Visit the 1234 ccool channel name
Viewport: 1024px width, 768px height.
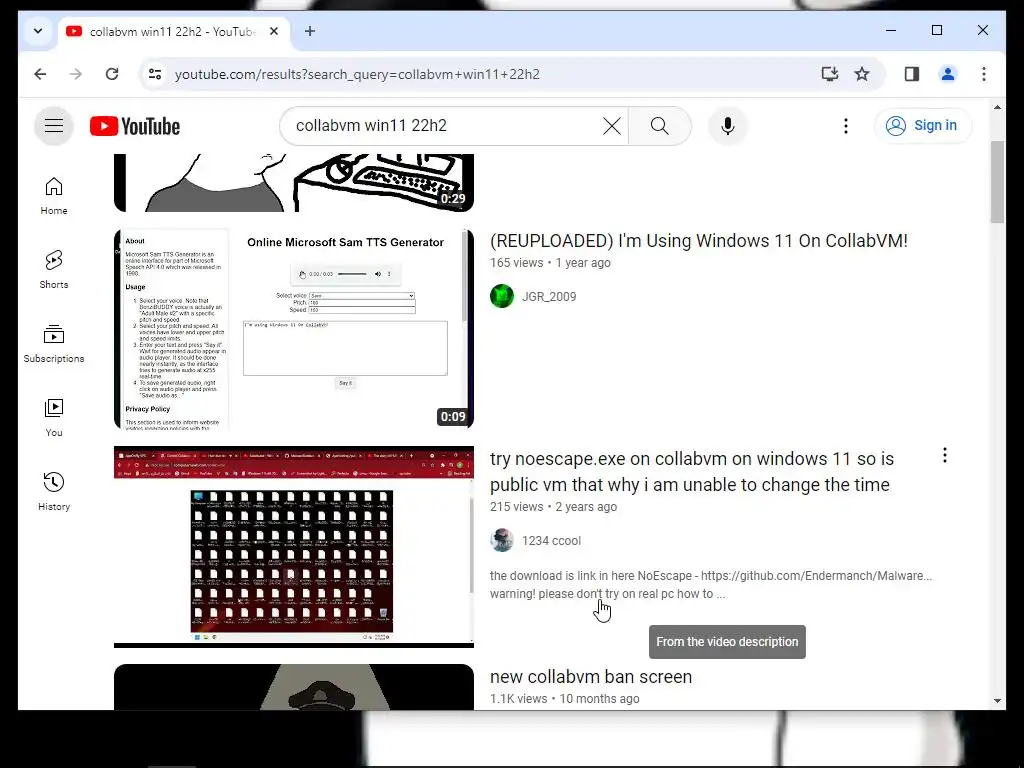[551, 541]
